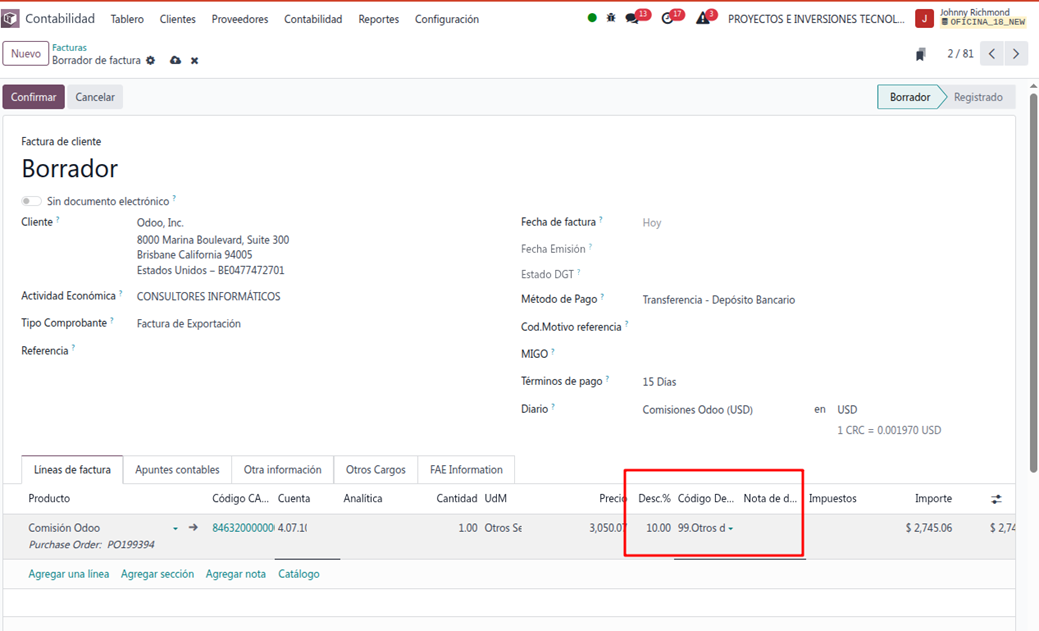This screenshot has height=631, width=1039.
Task: Discard changes with the X icon
Action: (x=195, y=61)
